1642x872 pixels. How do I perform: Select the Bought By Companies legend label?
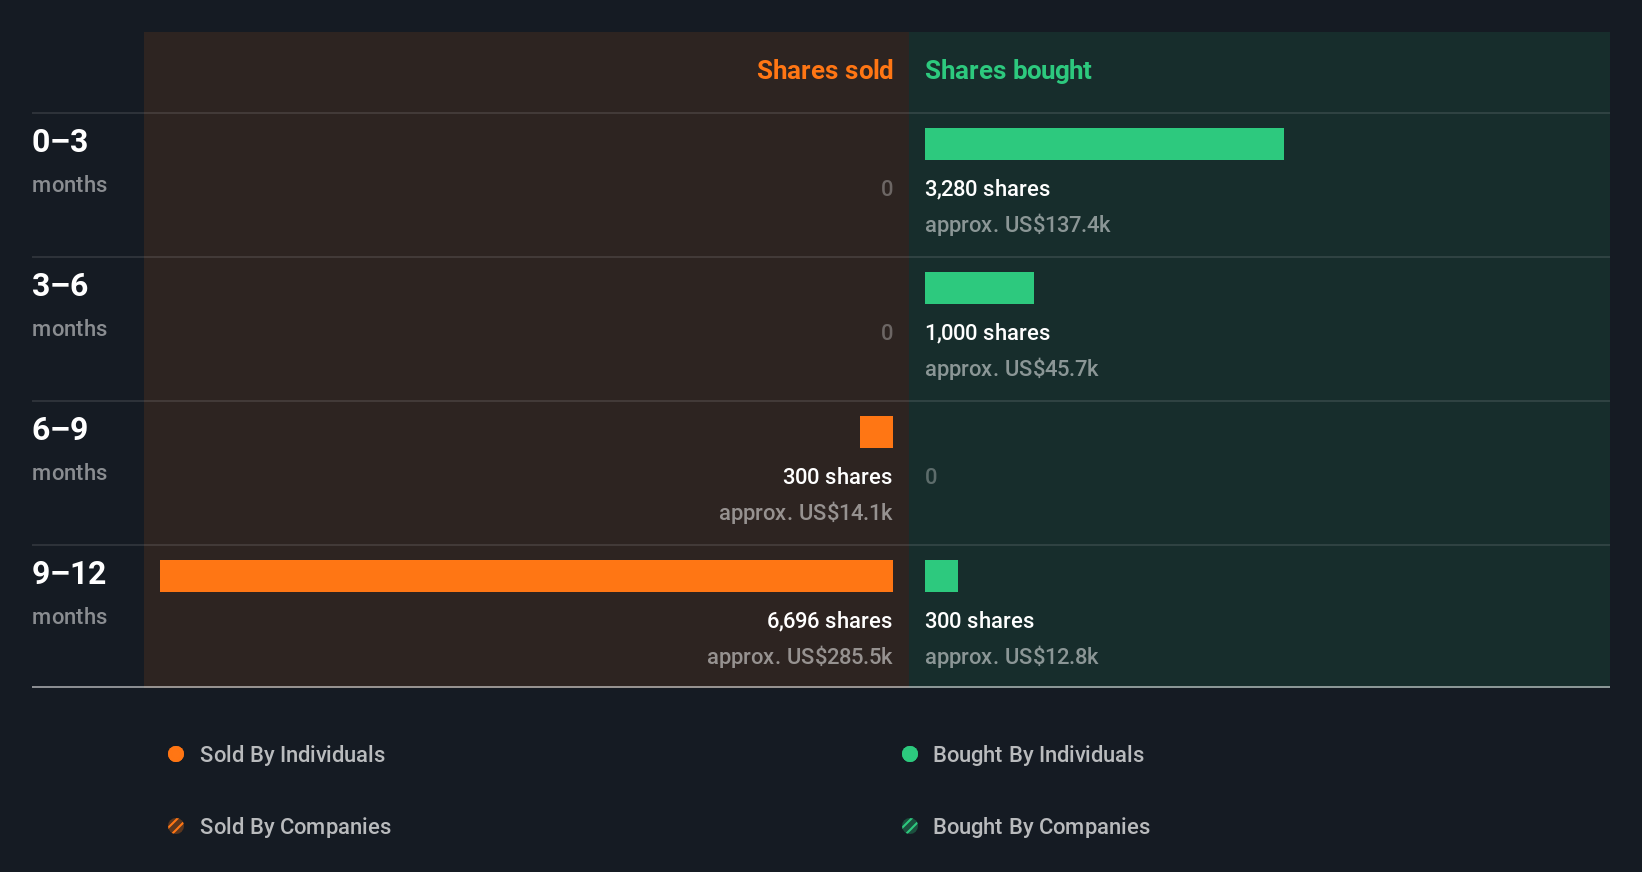point(1041,827)
